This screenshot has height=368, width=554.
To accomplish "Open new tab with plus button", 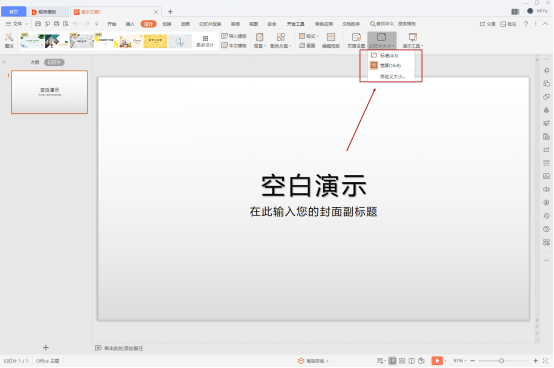I will pyautogui.click(x=170, y=12).
